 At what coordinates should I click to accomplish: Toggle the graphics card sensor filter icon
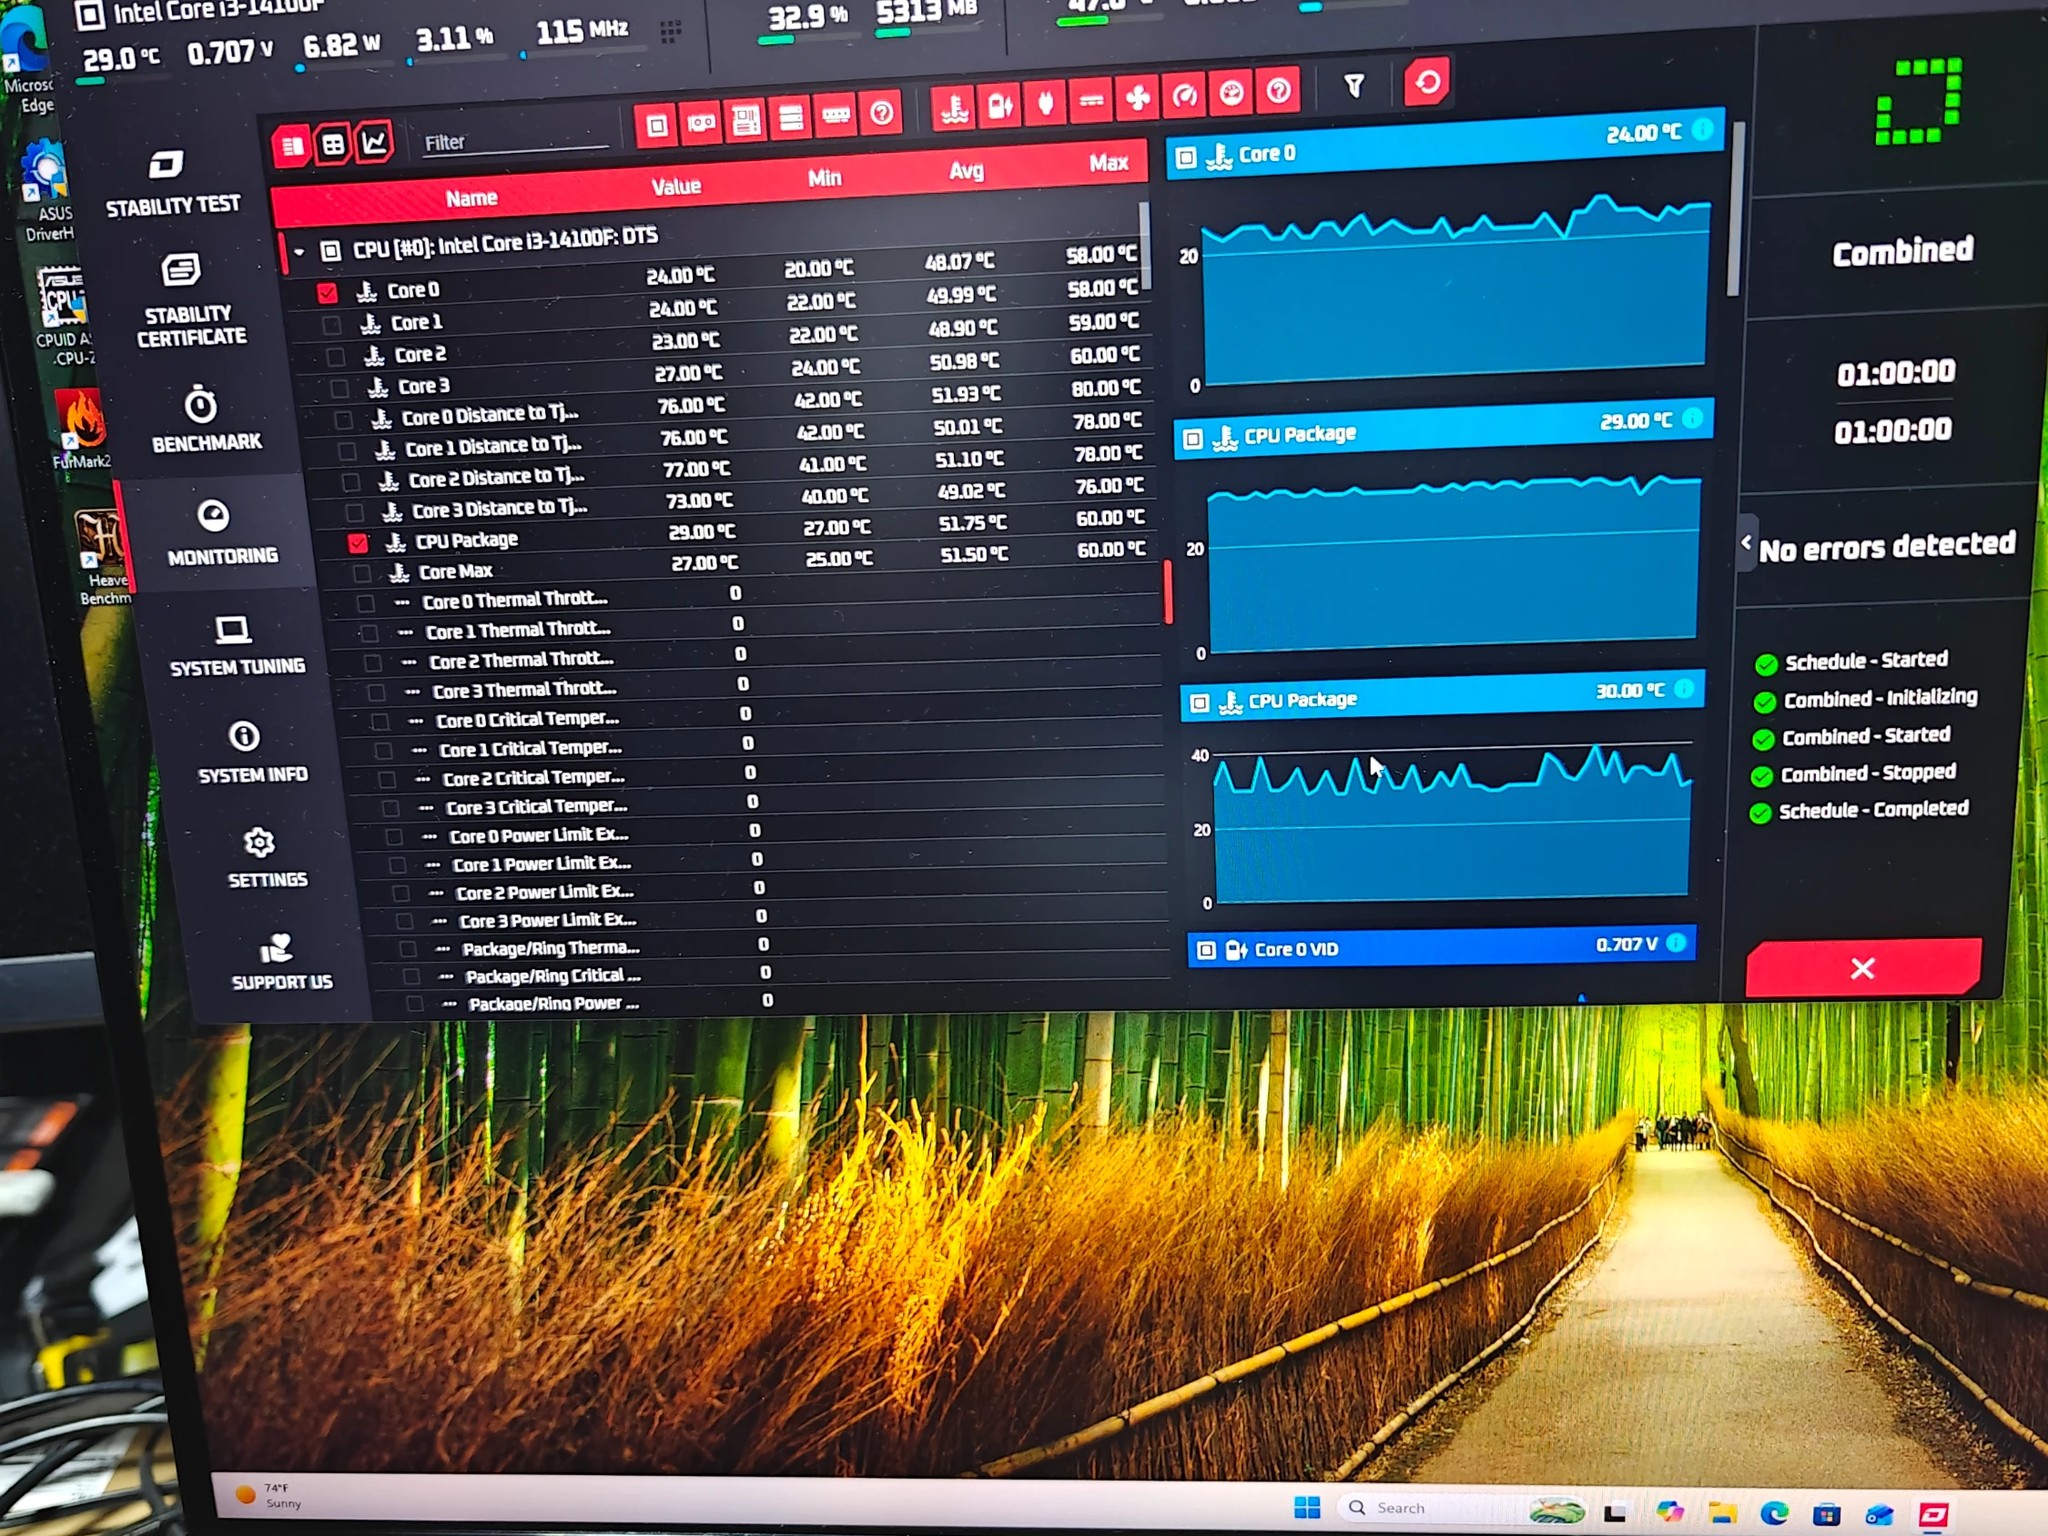pyautogui.click(x=701, y=123)
